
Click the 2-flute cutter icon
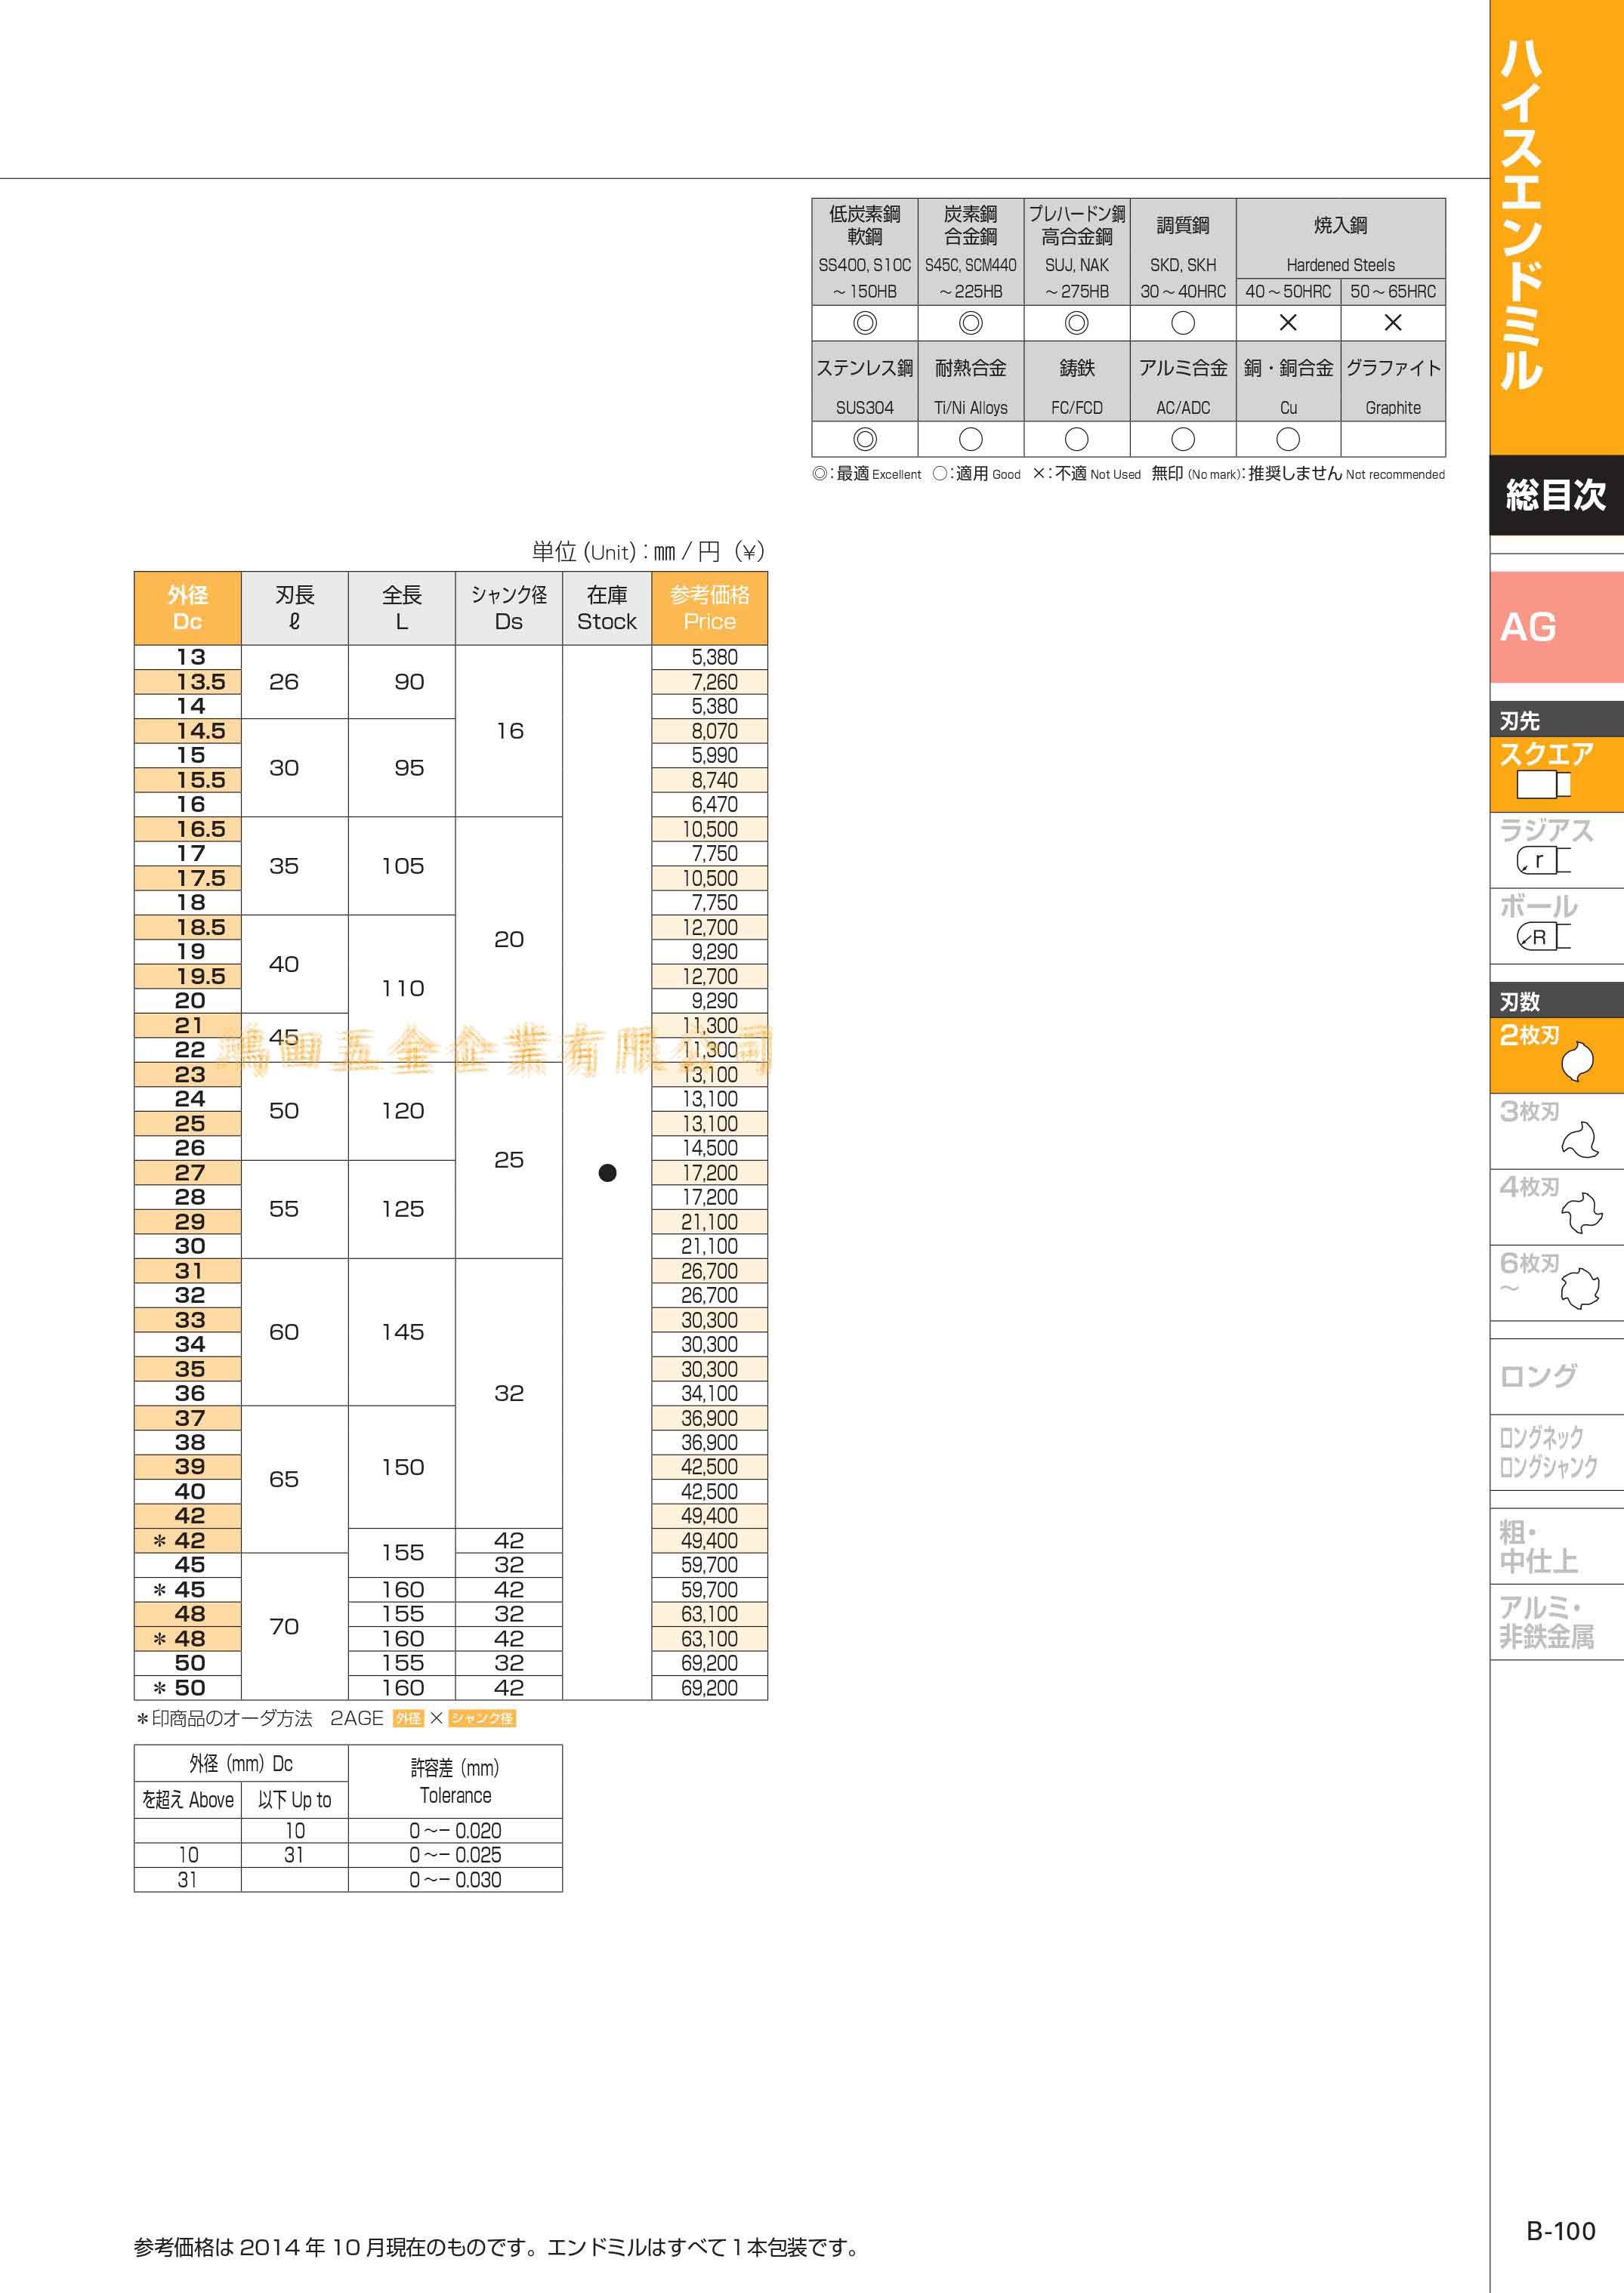[1577, 1061]
